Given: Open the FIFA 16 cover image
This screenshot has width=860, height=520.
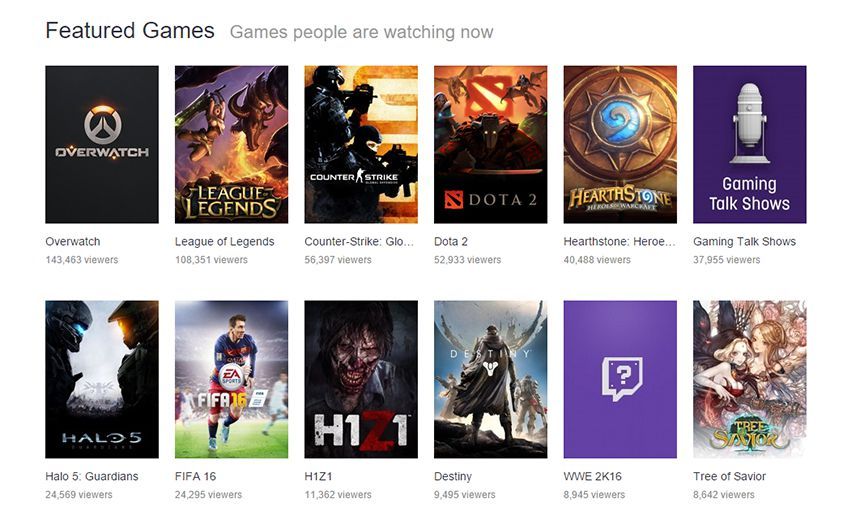Looking at the screenshot, I should click(x=231, y=379).
